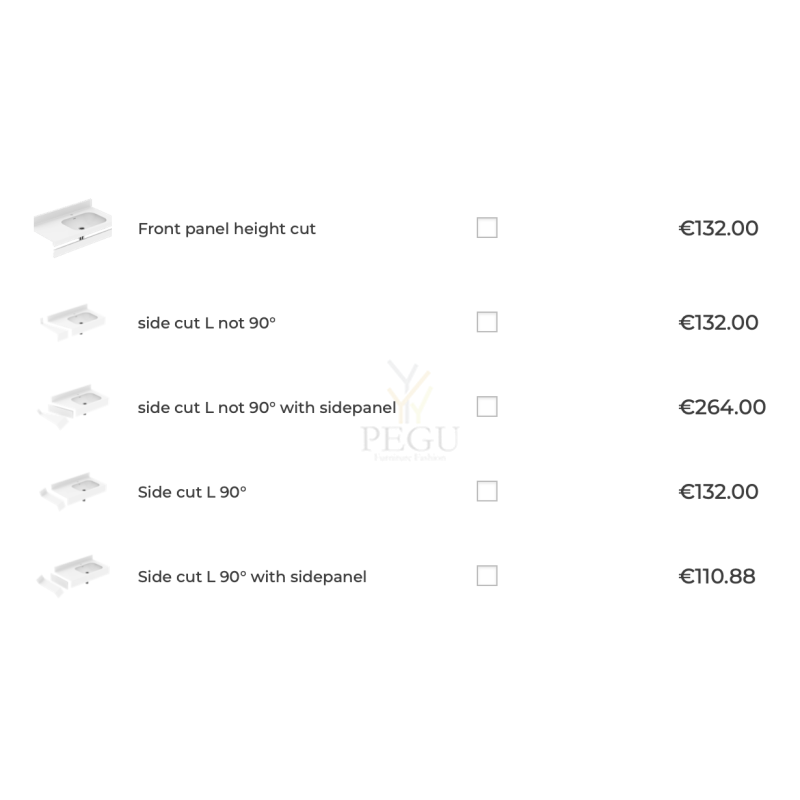Click Side cut L 90° with sidepanel text

[252, 577]
